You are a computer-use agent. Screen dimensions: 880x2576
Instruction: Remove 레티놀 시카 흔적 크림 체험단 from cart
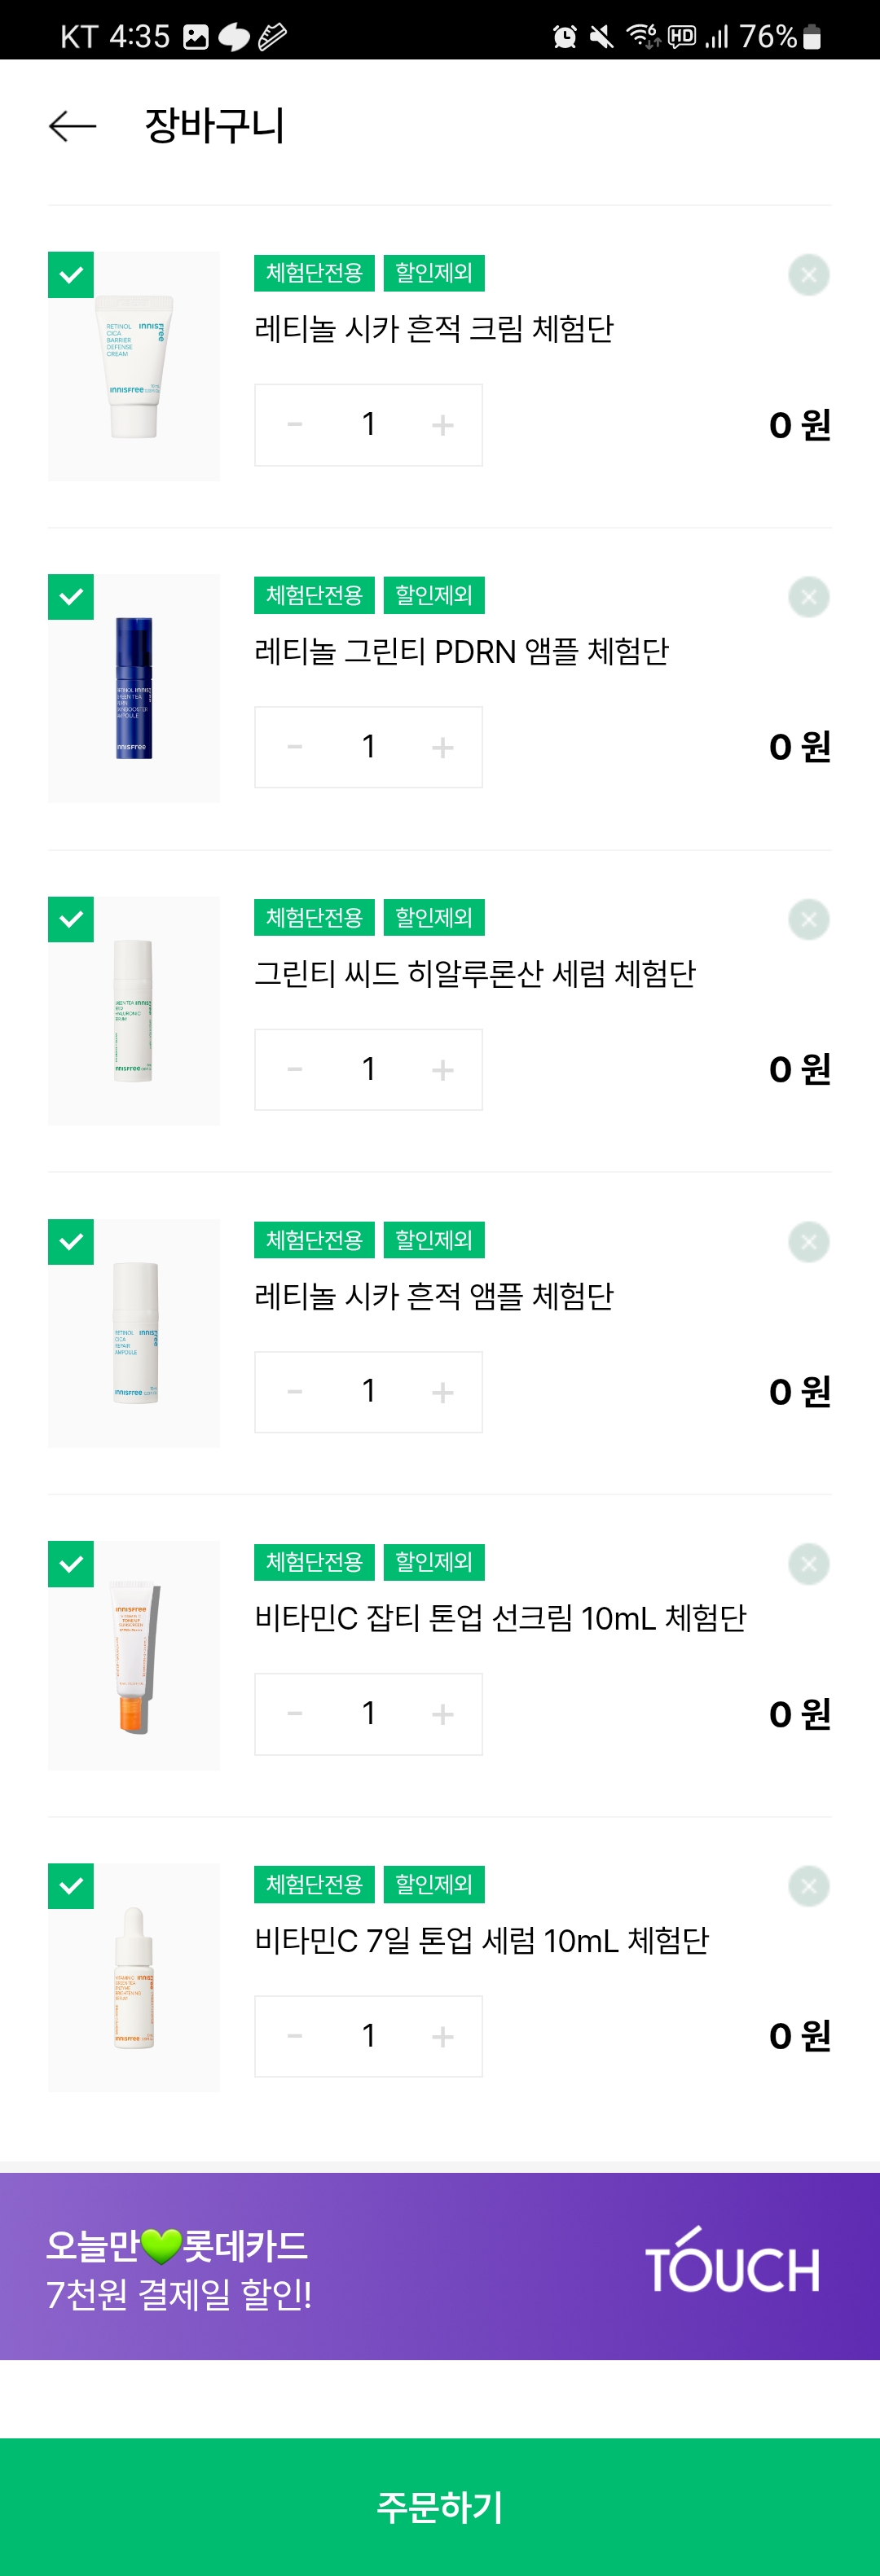(808, 275)
